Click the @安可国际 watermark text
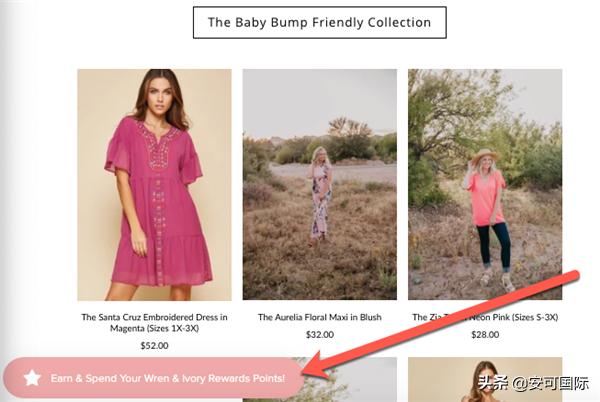This screenshot has width=600, height=402. click(549, 382)
